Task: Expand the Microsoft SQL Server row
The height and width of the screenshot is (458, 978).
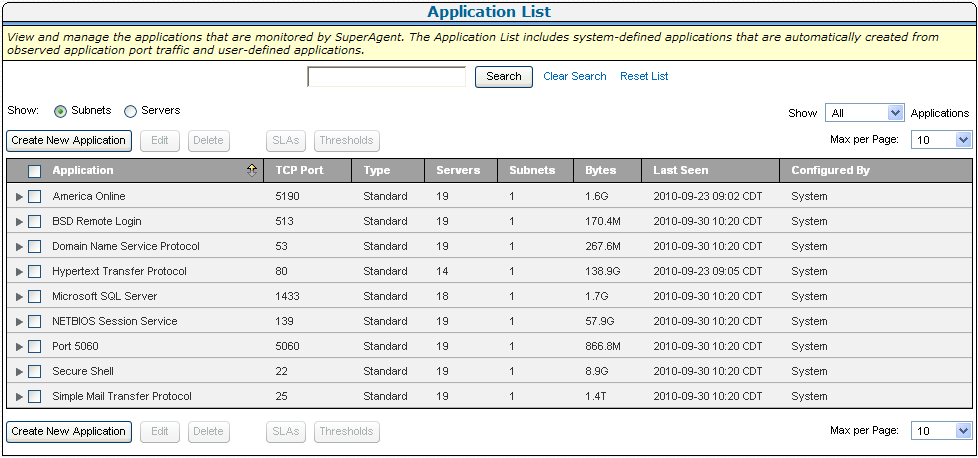Action: 19,297
